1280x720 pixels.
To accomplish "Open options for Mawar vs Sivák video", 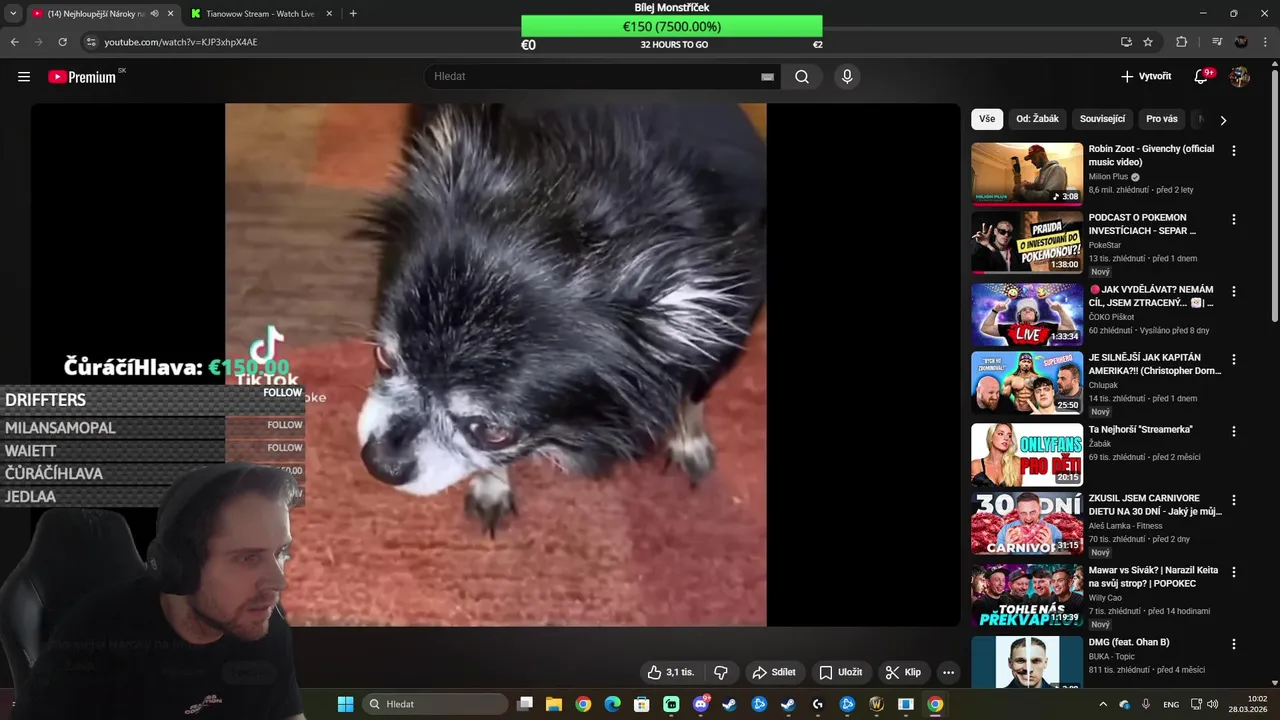I will pyautogui.click(x=1234, y=573).
